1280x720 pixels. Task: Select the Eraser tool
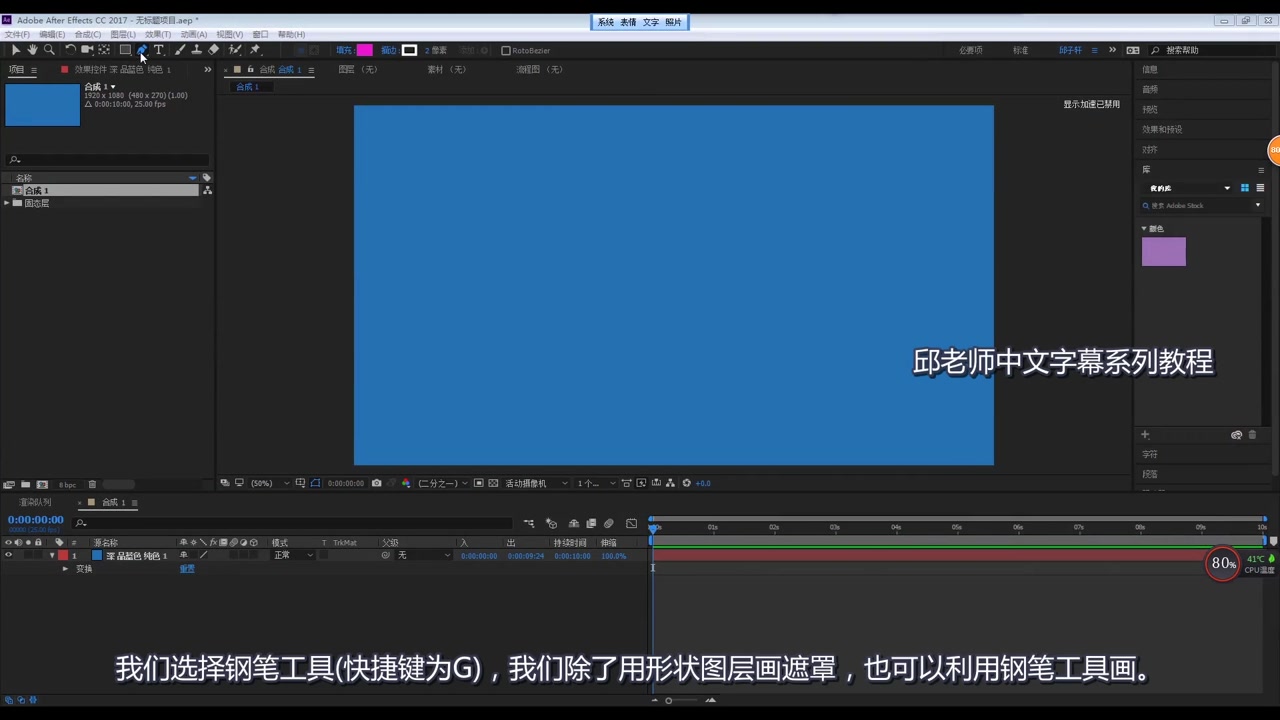coord(213,50)
